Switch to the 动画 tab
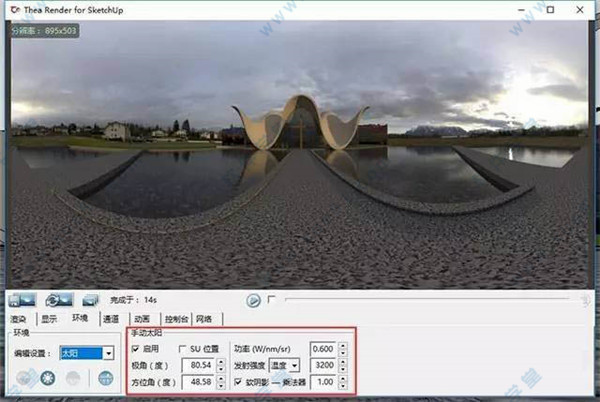The width and height of the screenshot is (600, 402). pyautogui.click(x=142, y=319)
